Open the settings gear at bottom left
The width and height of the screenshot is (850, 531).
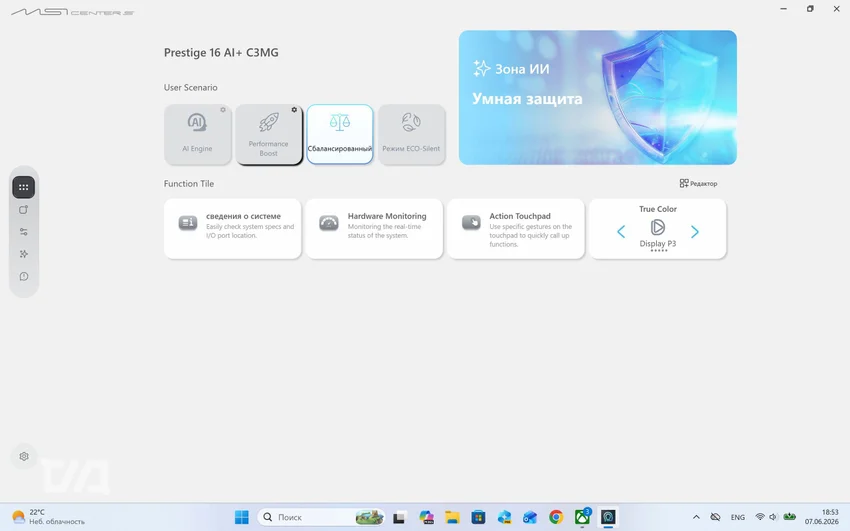pyautogui.click(x=24, y=456)
